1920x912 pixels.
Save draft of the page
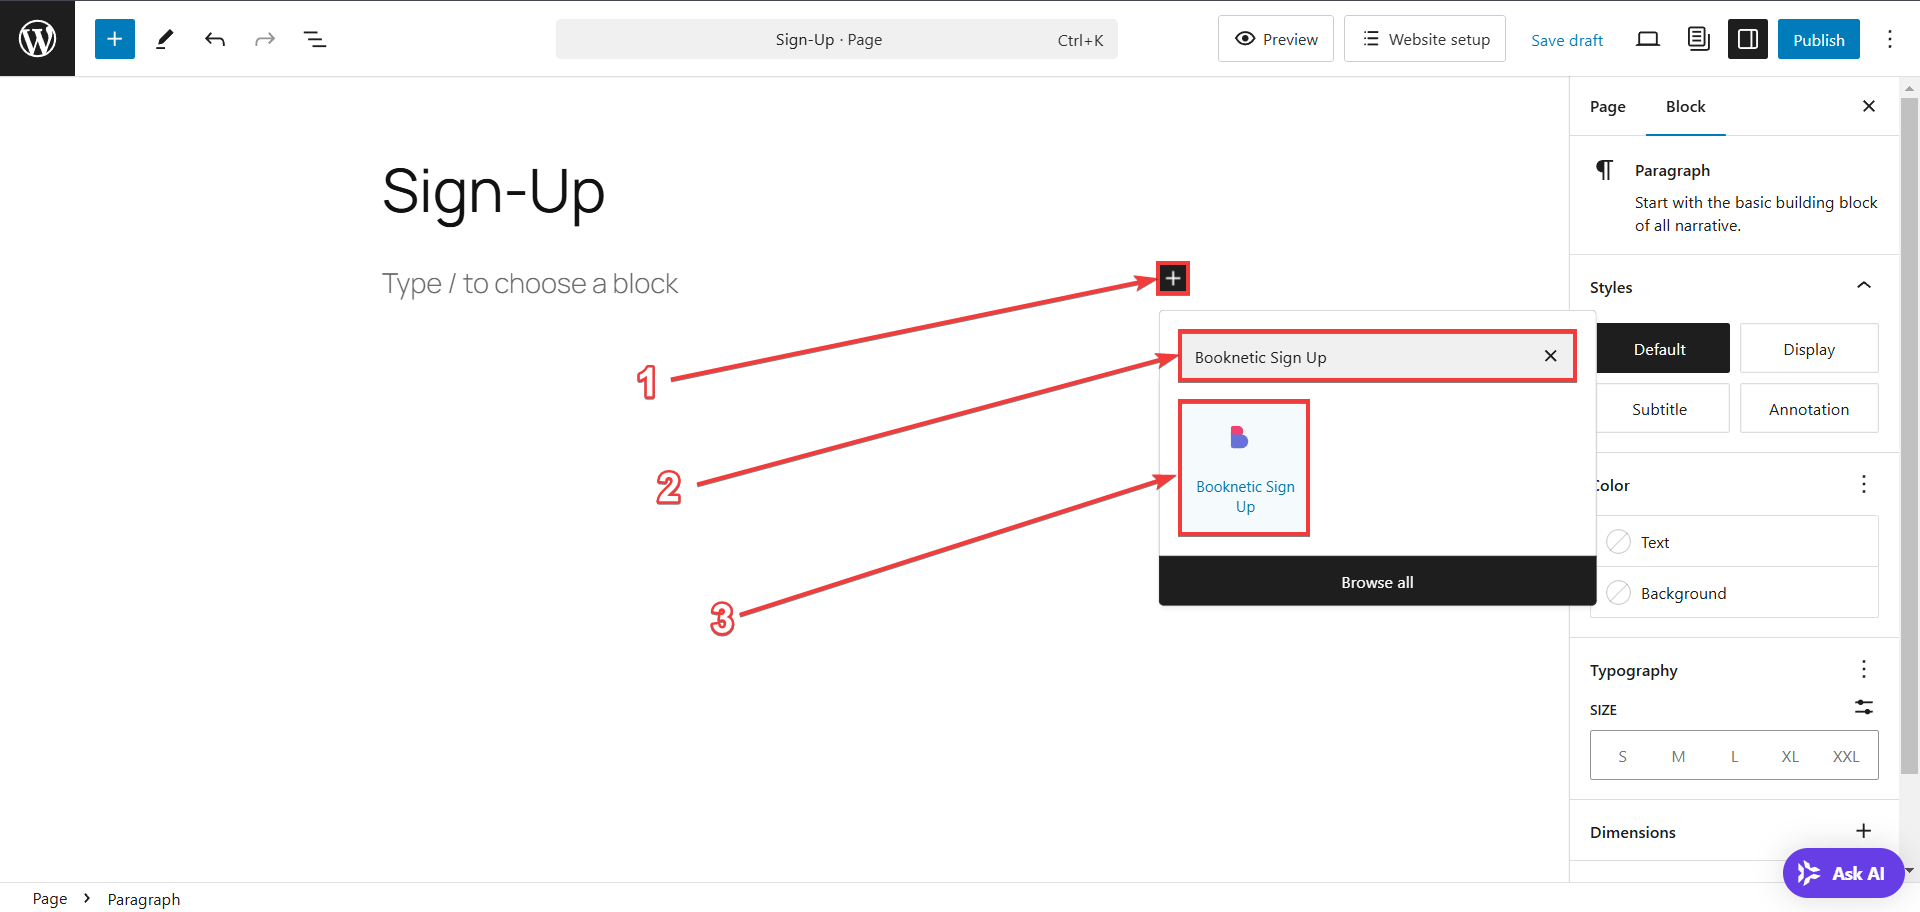point(1567,40)
